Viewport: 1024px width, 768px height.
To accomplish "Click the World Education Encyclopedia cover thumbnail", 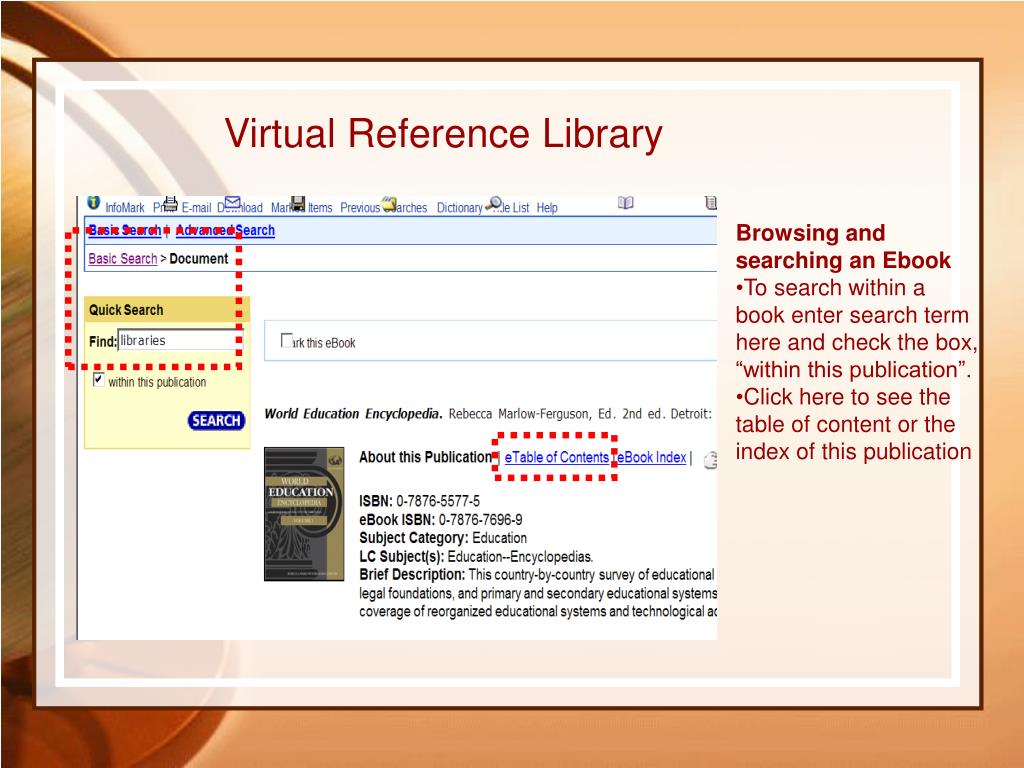I will coord(304,514).
